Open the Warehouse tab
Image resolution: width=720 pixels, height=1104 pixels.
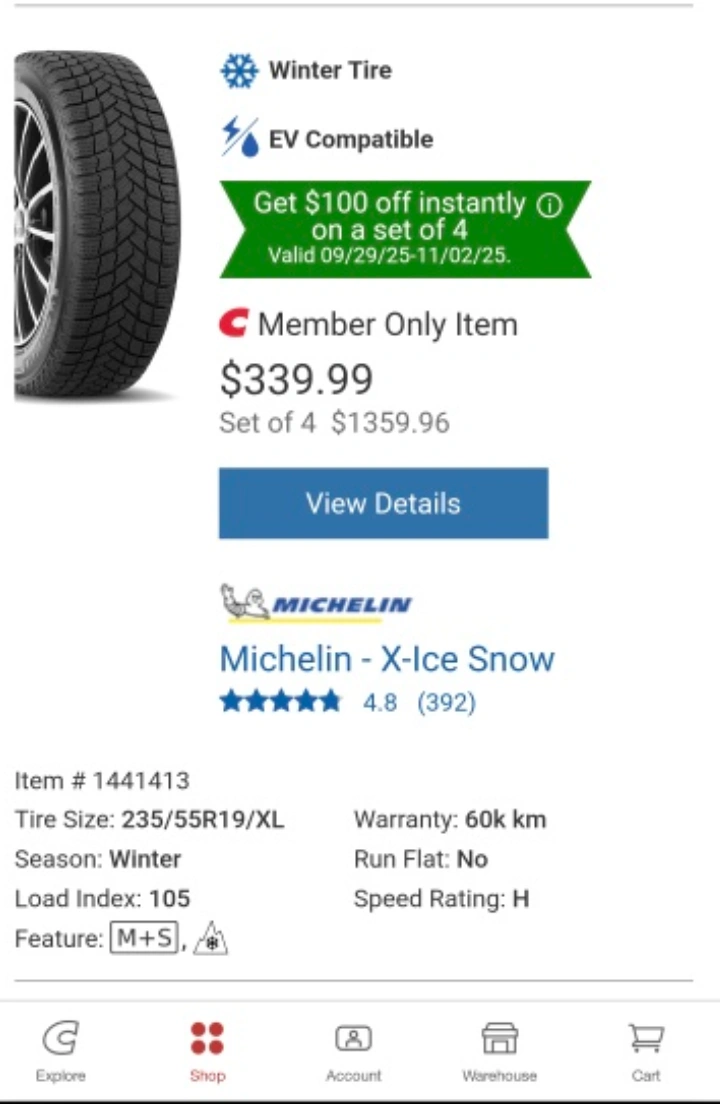click(x=499, y=1052)
